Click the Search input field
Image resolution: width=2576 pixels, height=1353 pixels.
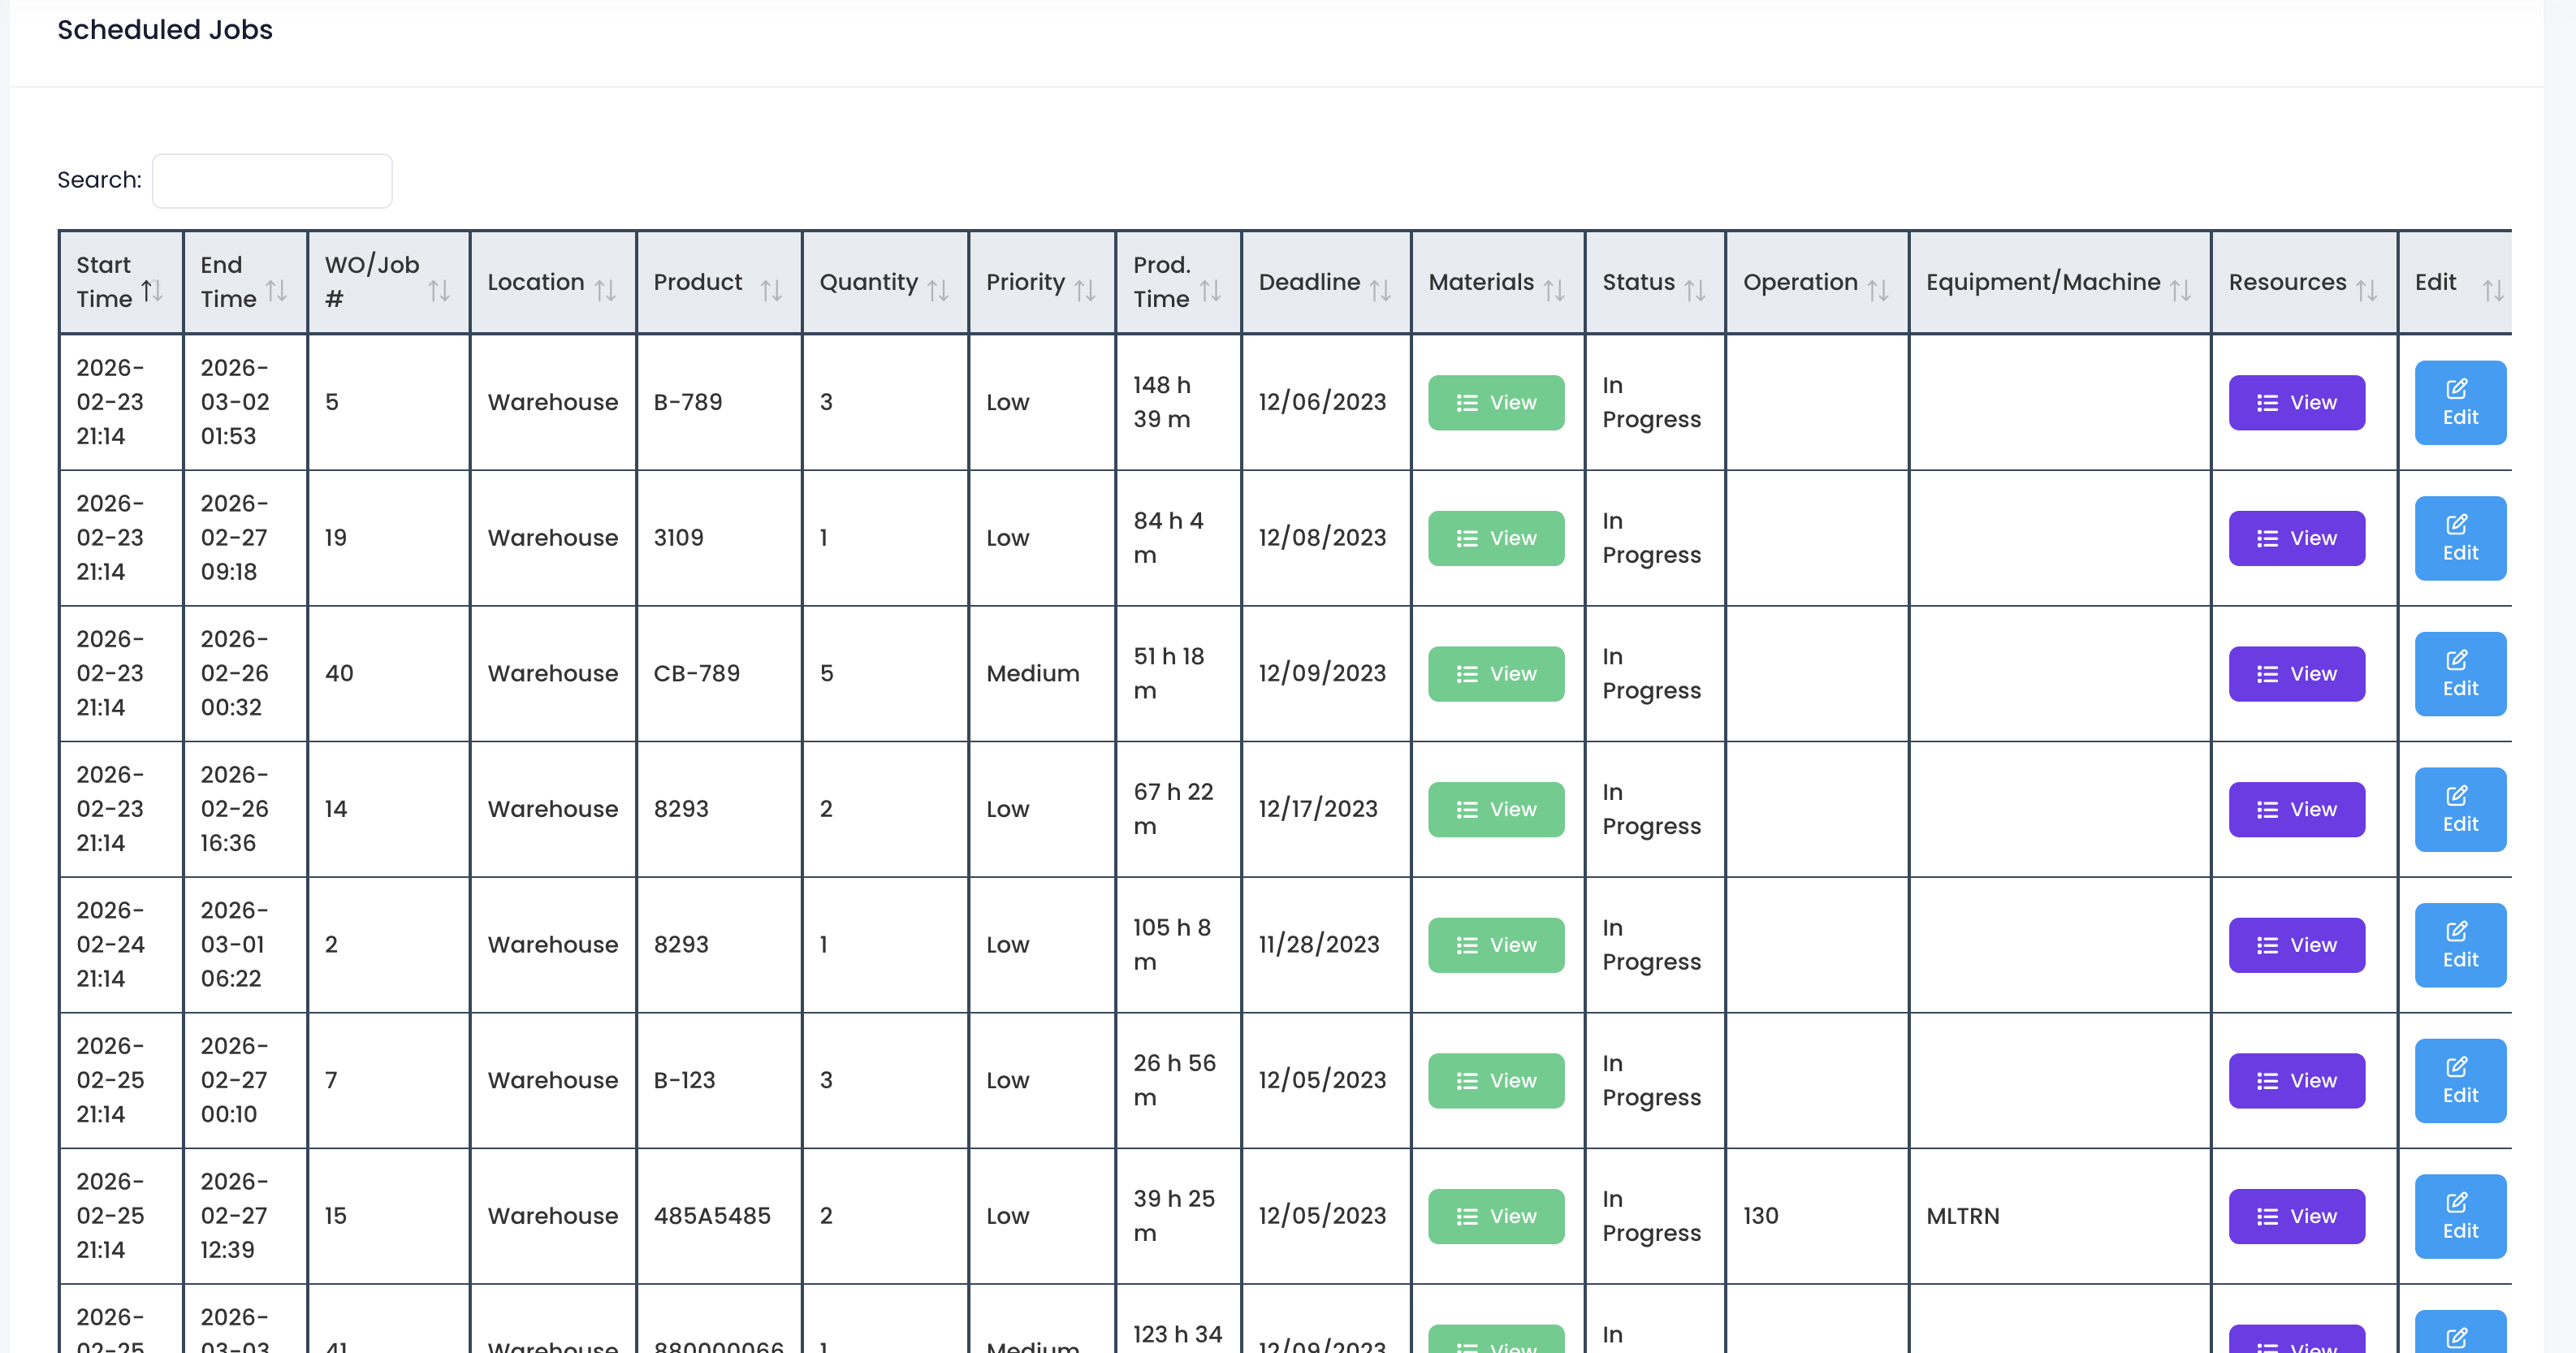pyautogui.click(x=272, y=181)
